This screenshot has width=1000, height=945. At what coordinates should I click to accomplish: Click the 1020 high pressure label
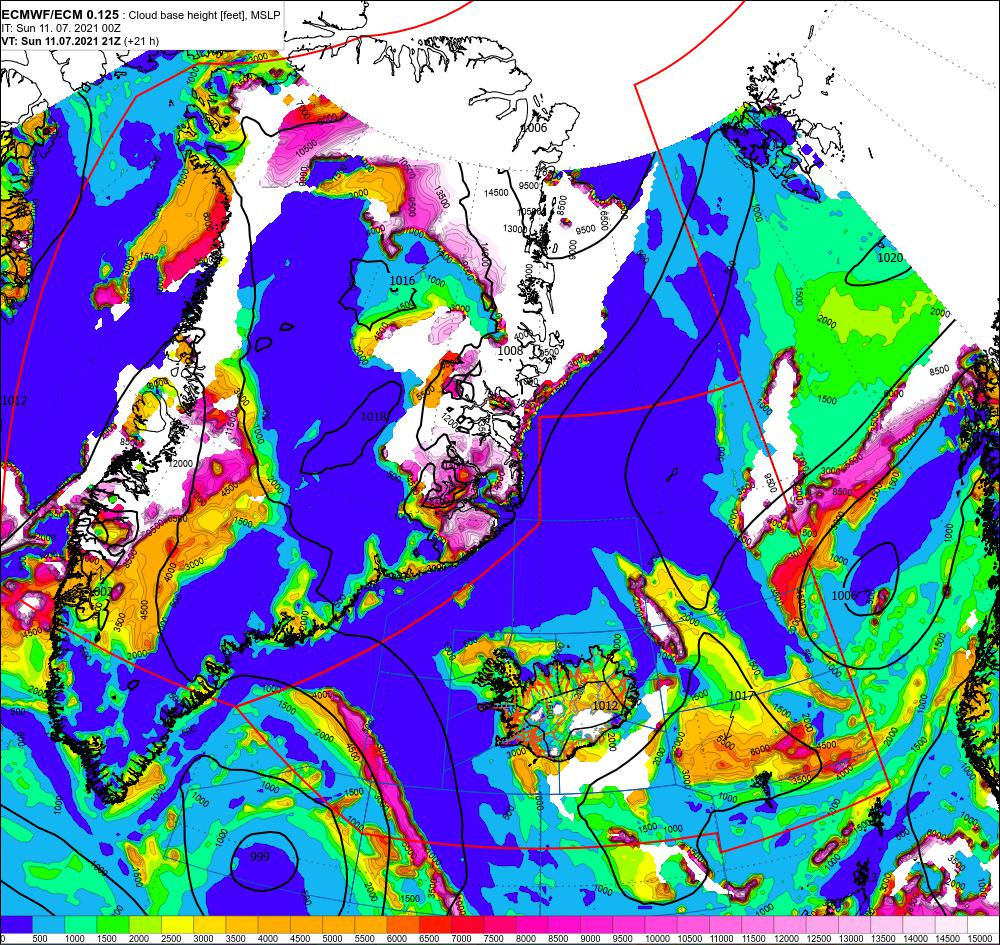(x=890, y=258)
